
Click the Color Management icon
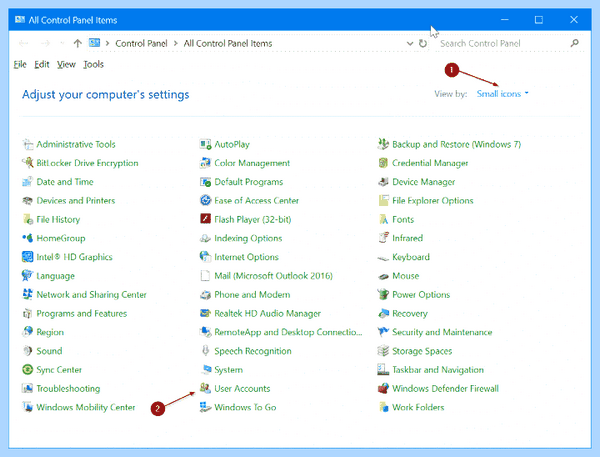205,163
